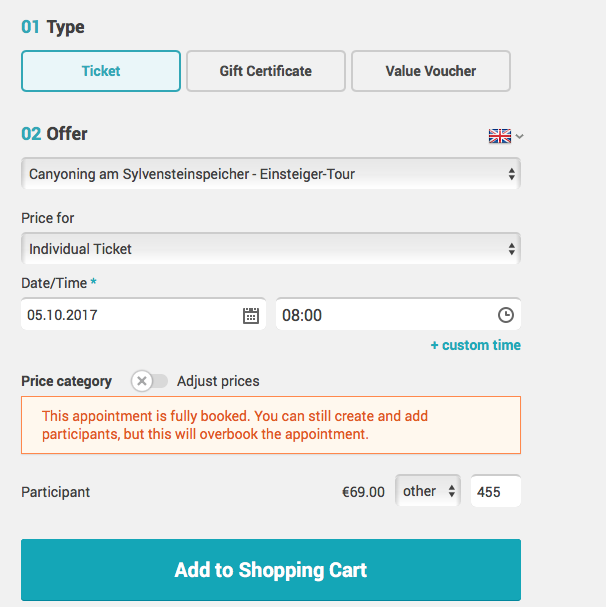Open the offer selection dropdown
The height and width of the screenshot is (607, 606).
pos(271,174)
